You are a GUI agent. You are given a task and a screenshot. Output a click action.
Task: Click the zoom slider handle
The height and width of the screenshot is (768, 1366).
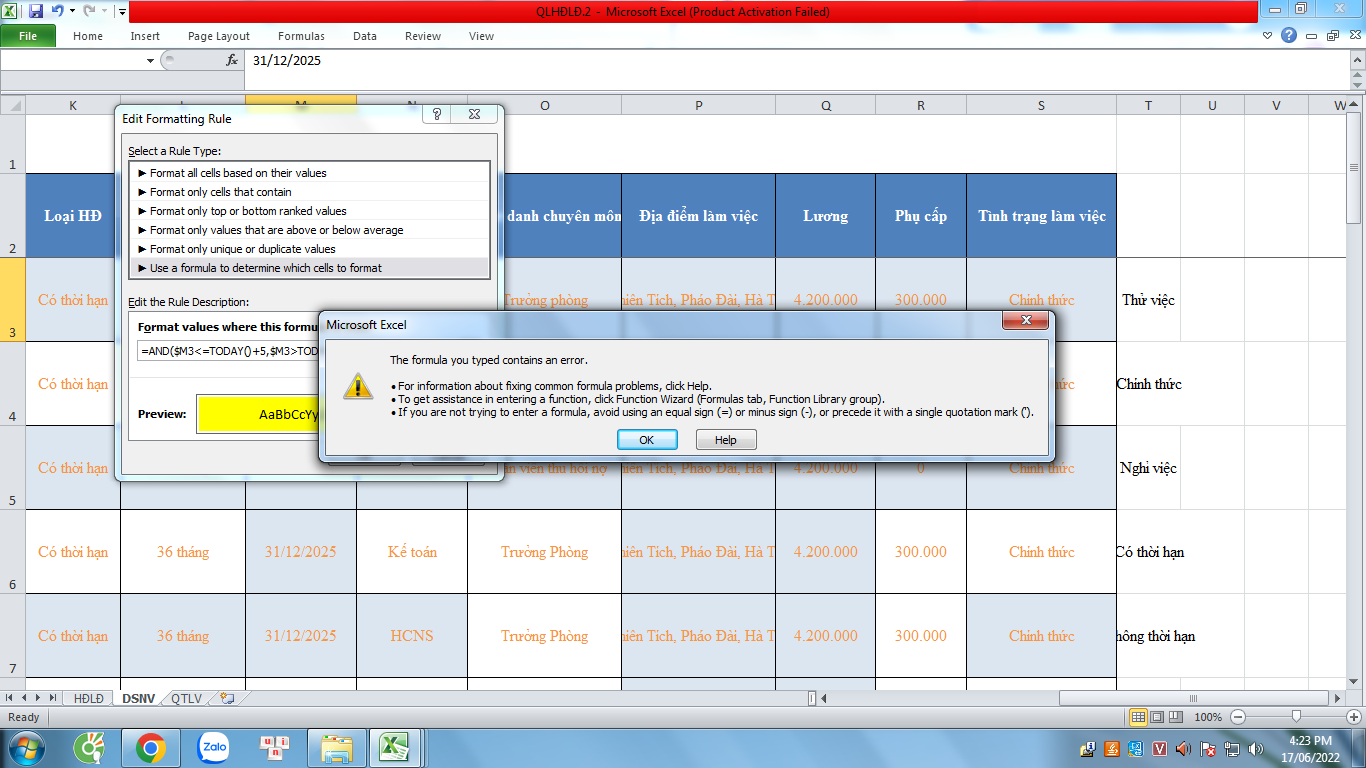click(1297, 717)
